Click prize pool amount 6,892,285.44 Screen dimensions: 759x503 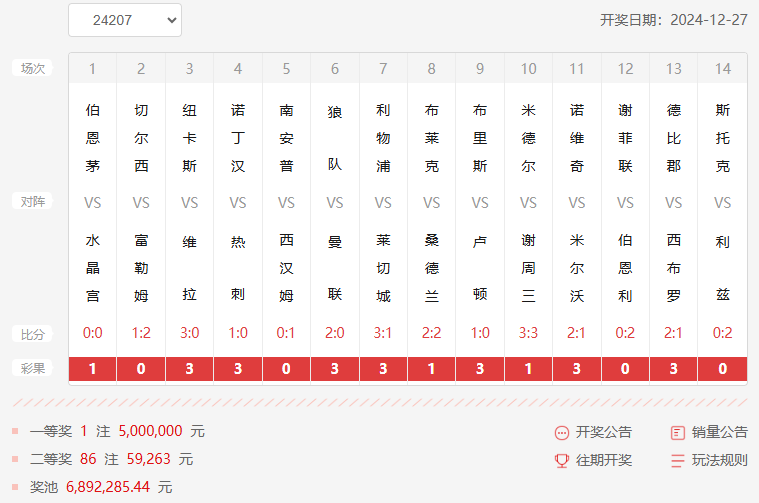[x=108, y=487]
